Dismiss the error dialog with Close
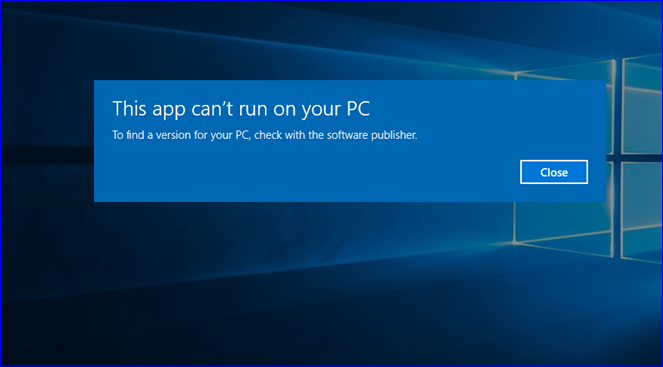Image resolution: width=663 pixels, height=367 pixels. (553, 172)
